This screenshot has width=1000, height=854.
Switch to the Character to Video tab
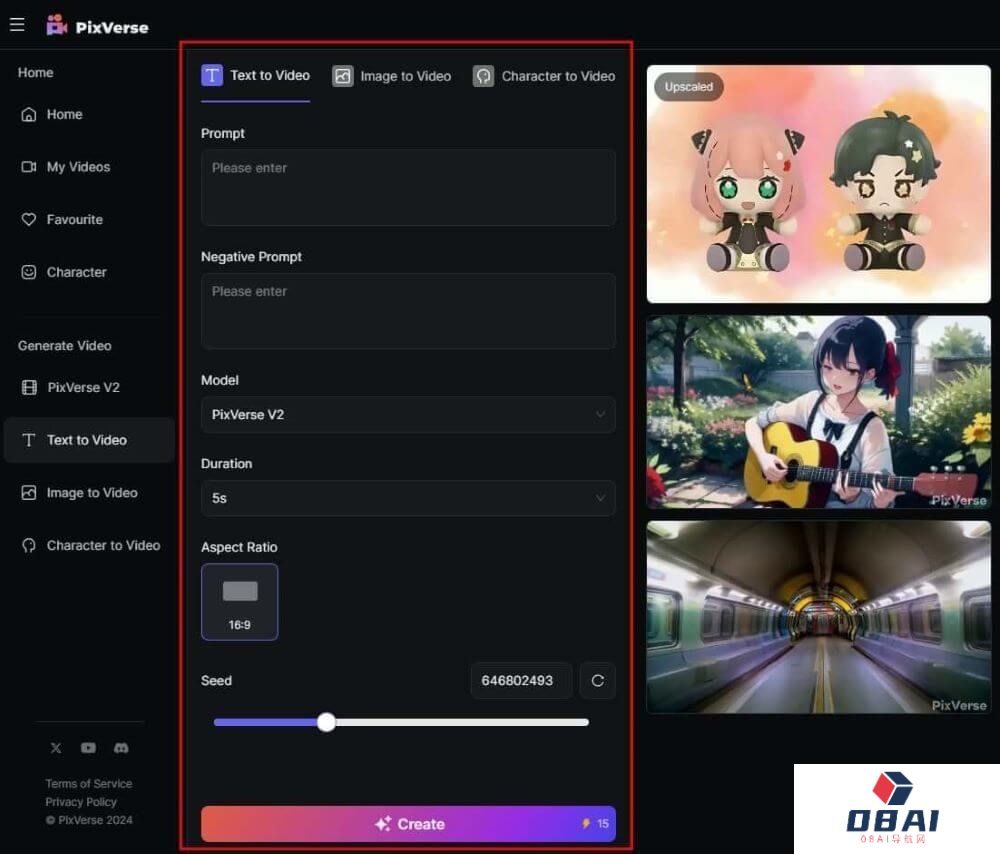pyautogui.click(x=544, y=77)
